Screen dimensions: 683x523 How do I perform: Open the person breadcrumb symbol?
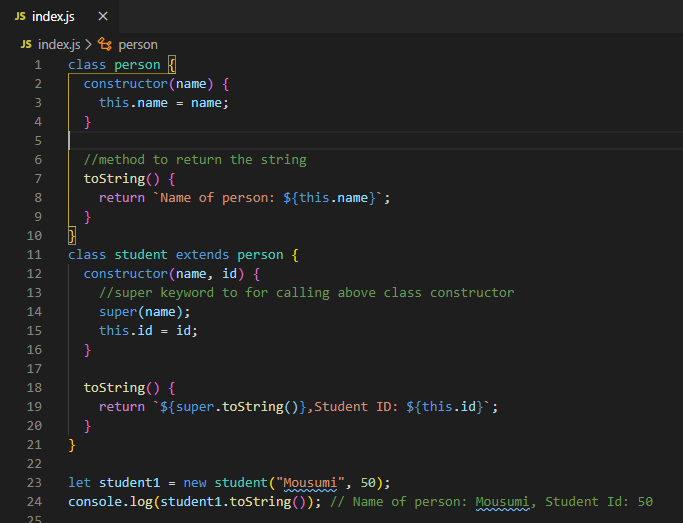[x=138, y=44]
